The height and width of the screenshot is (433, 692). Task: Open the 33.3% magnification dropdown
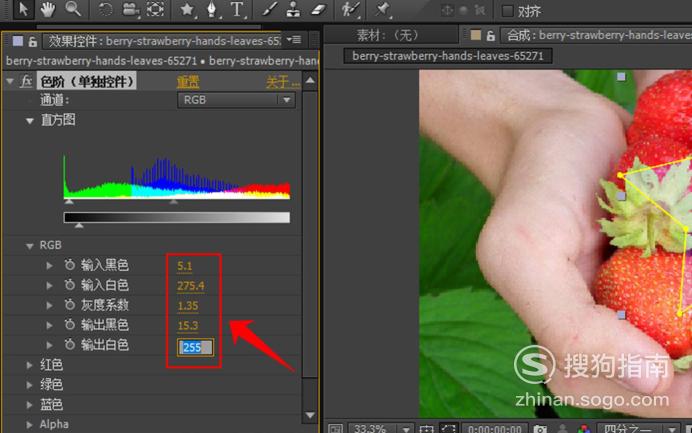tap(382, 428)
